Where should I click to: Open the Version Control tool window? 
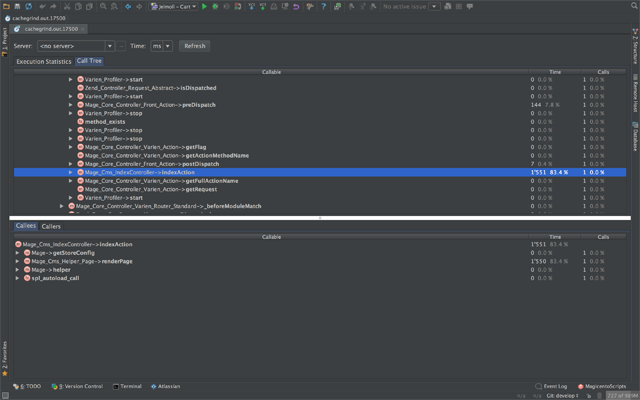(77, 386)
